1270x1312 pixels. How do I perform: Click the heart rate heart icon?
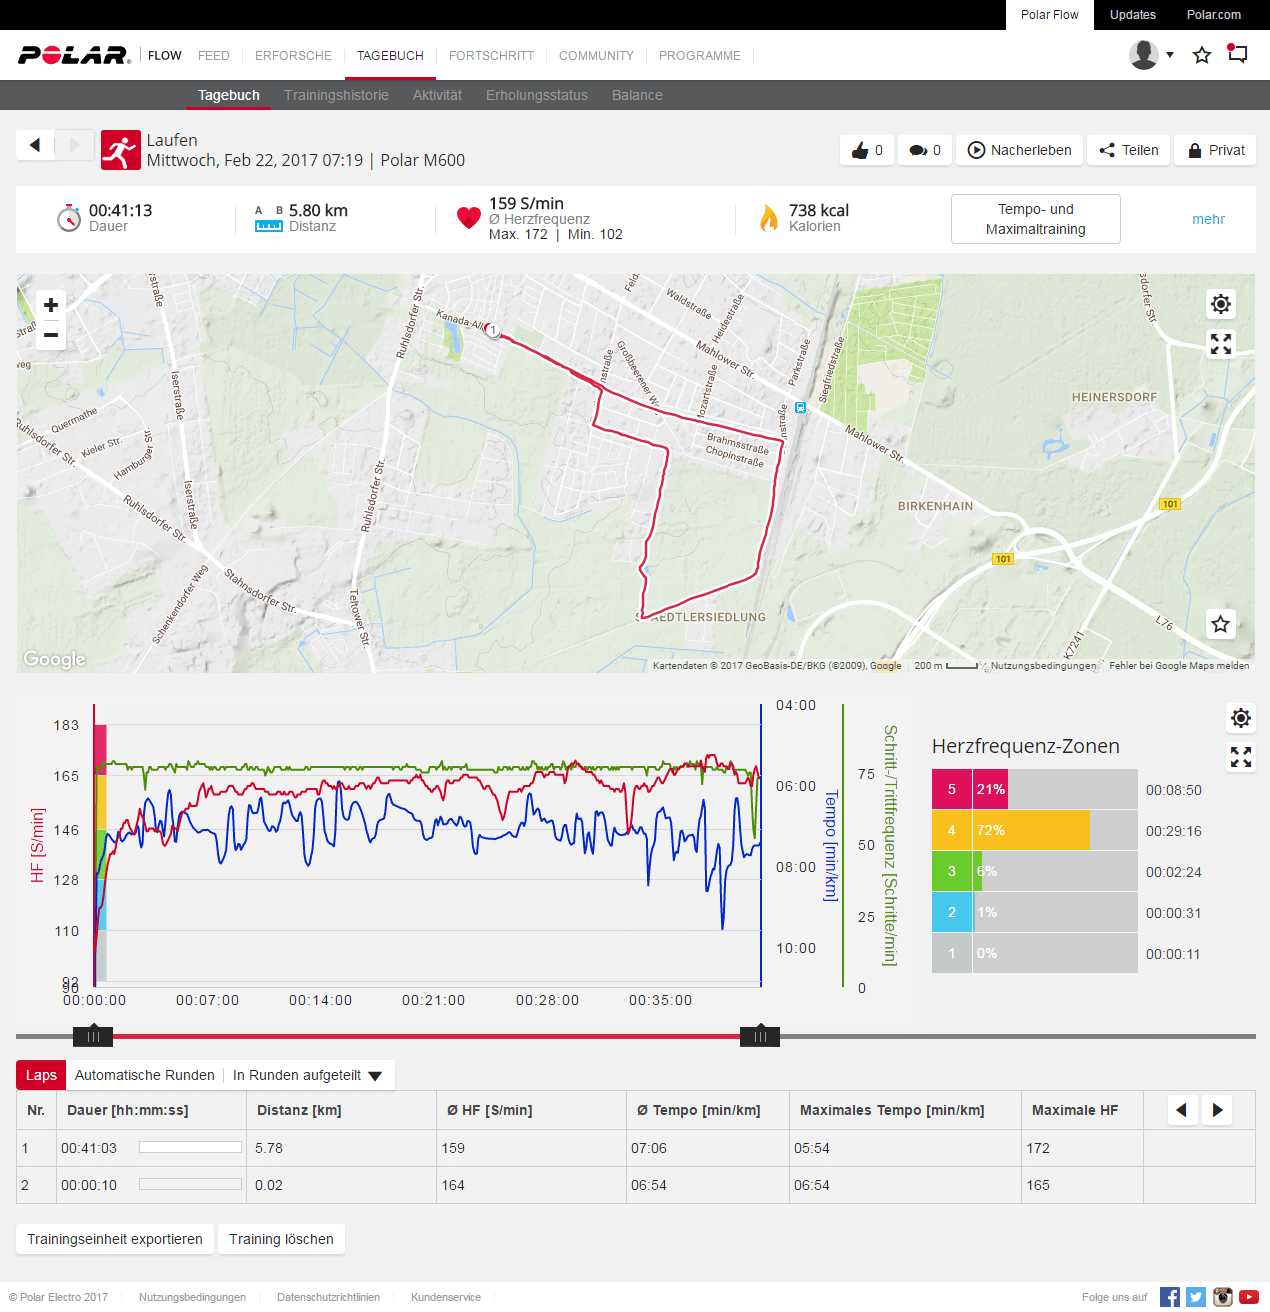tap(469, 218)
